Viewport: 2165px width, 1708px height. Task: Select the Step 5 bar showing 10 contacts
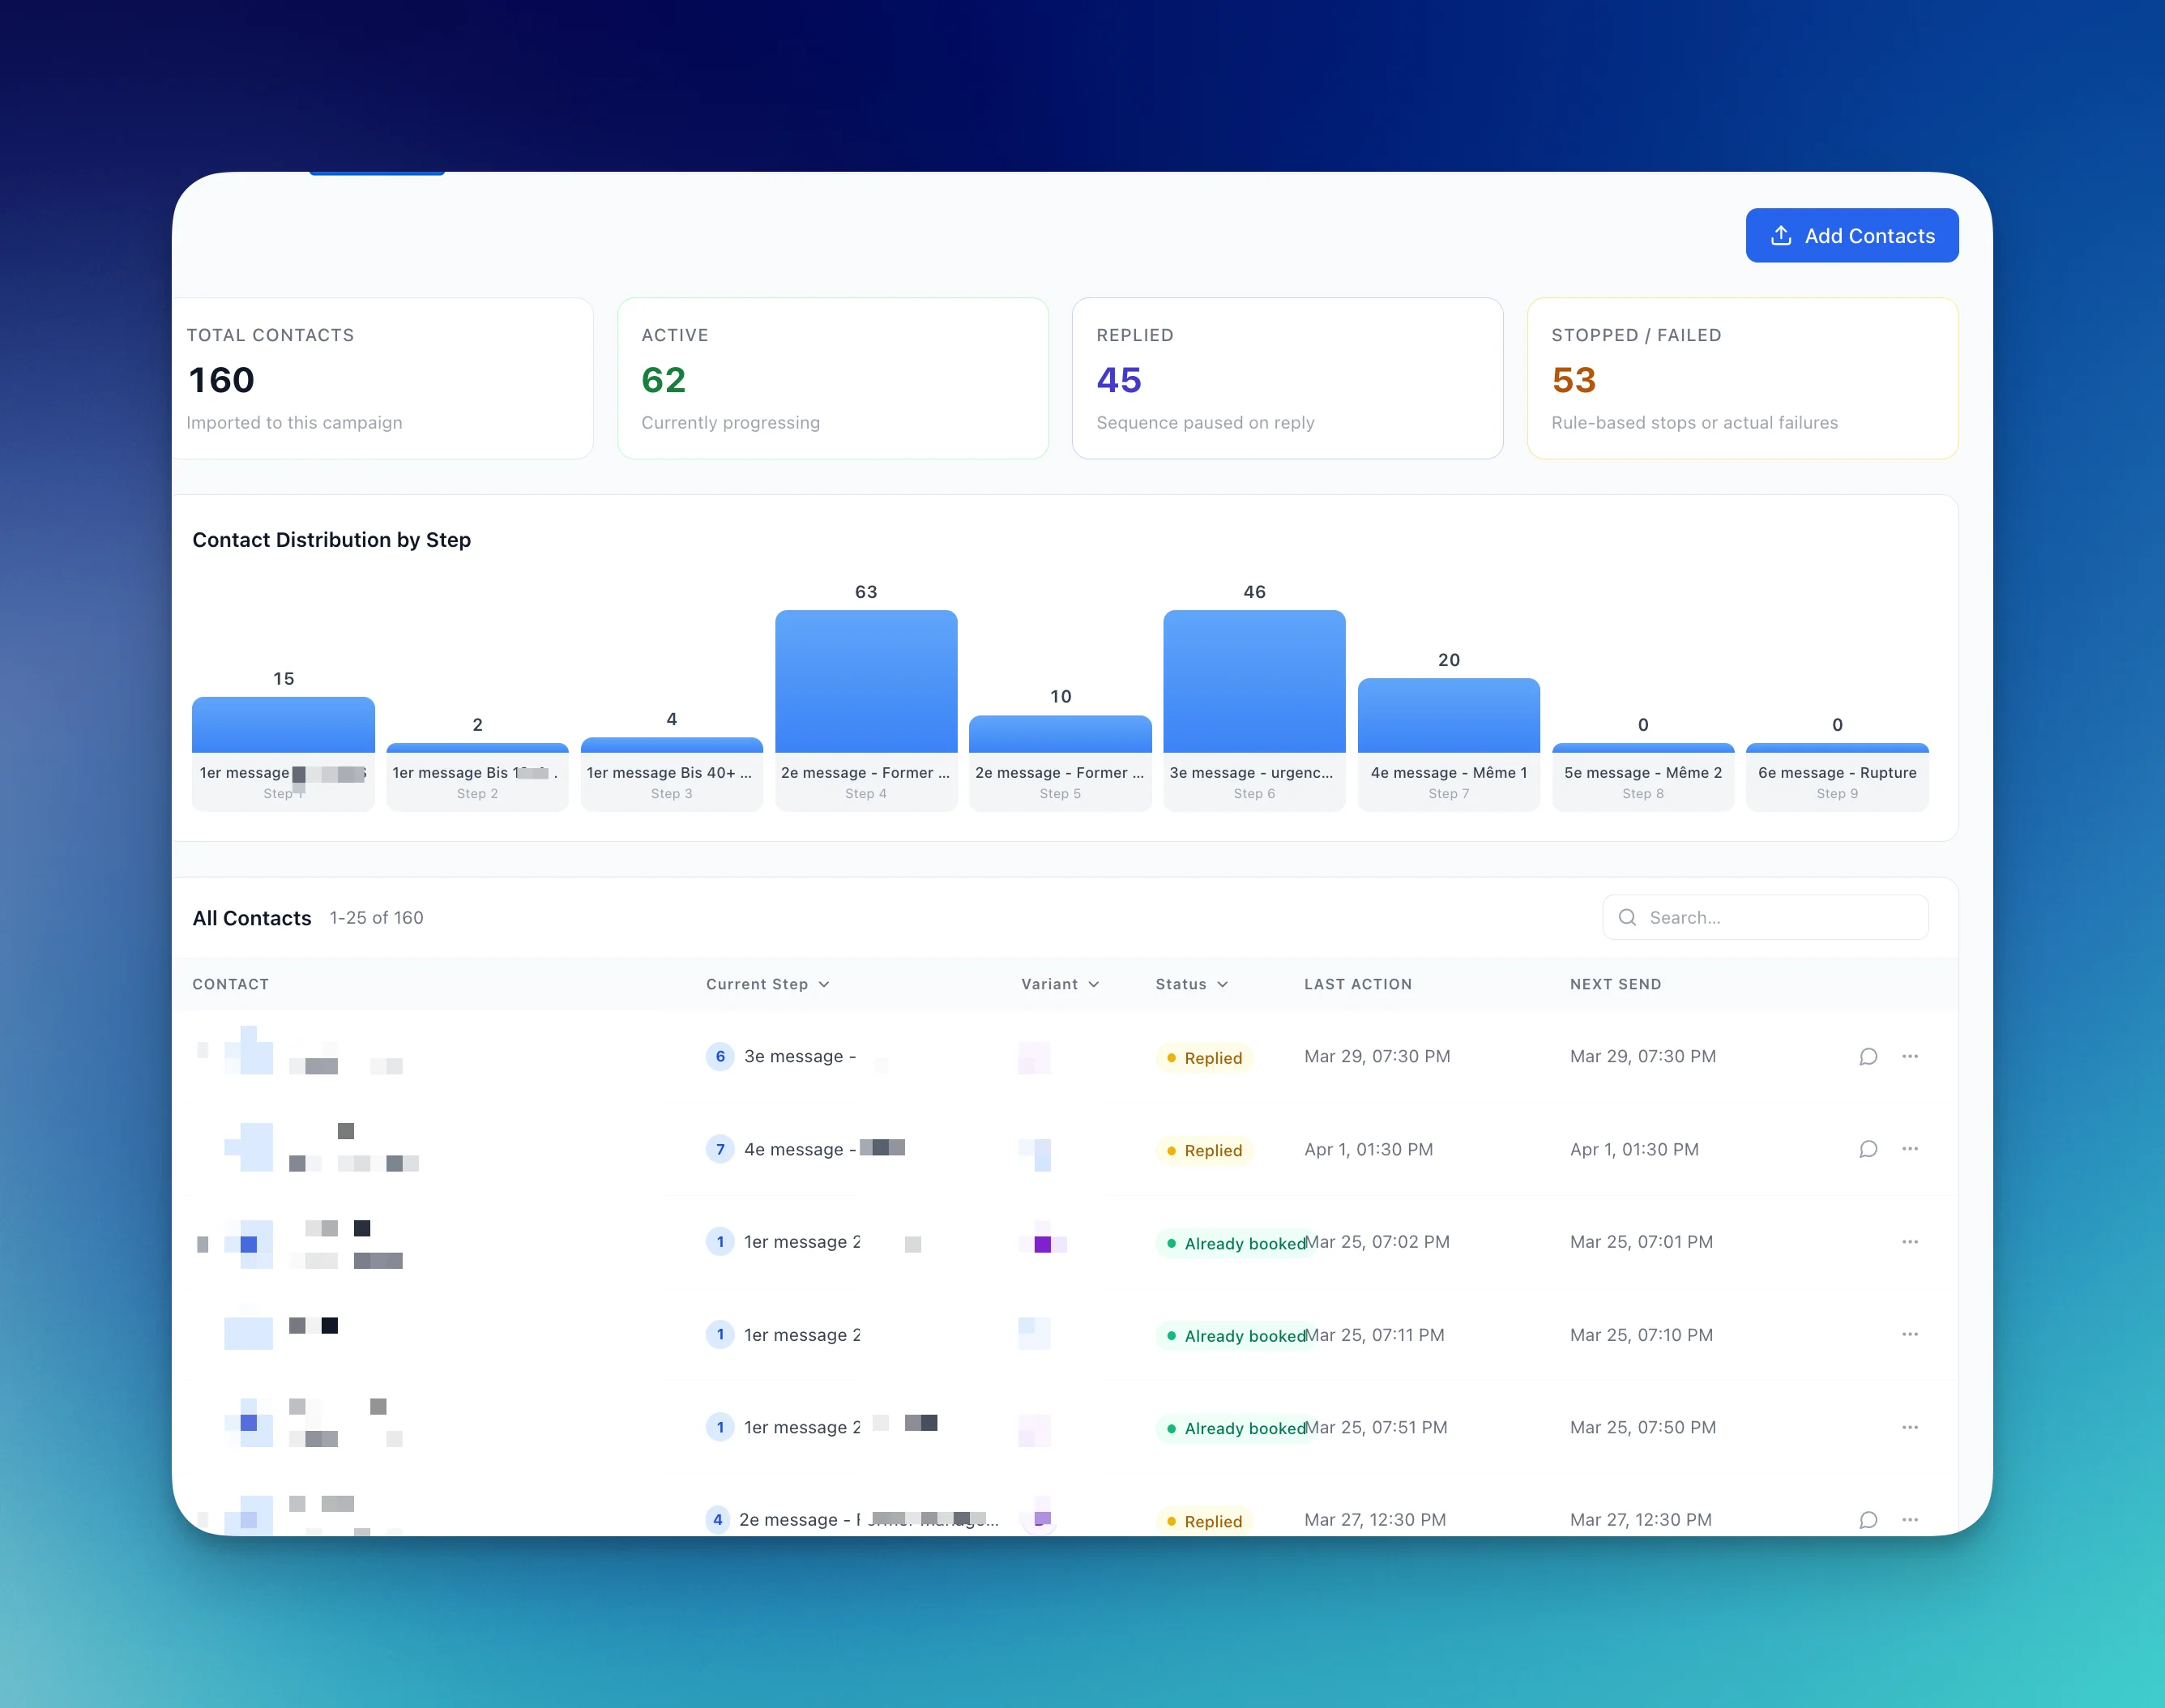click(1060, 734)
